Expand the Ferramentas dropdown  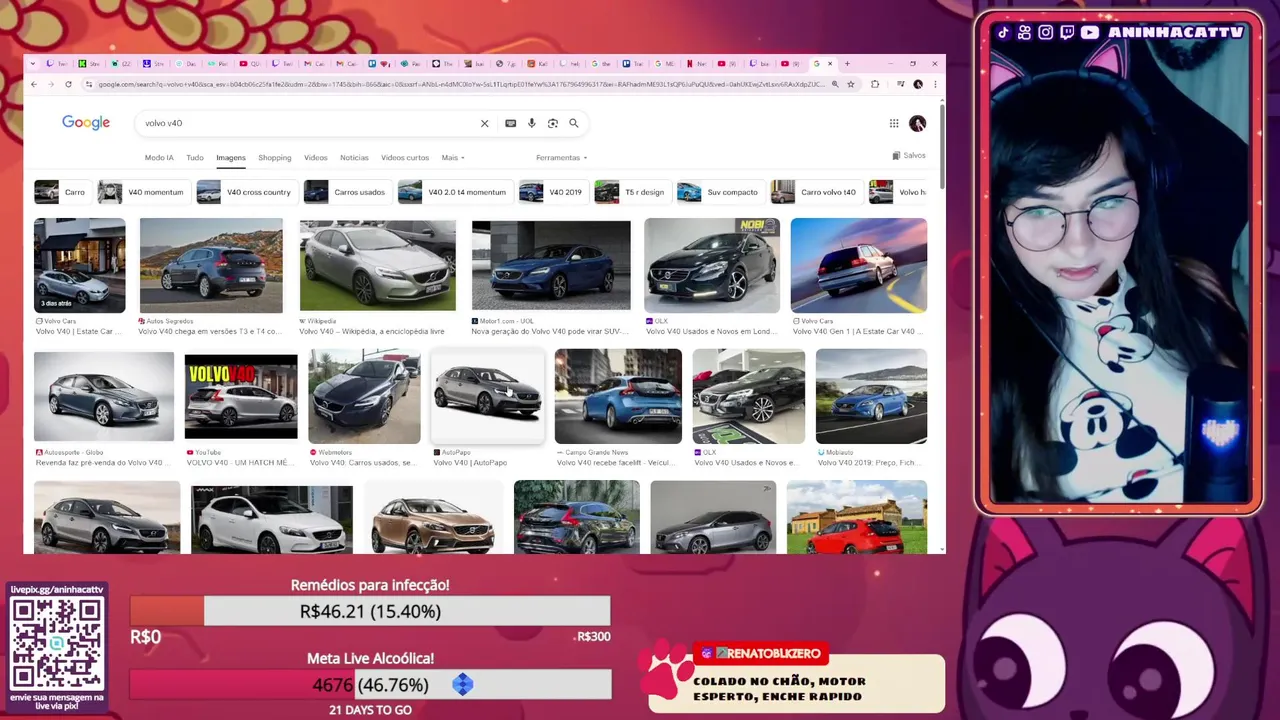pyautogui.click(x=561, y=157)
